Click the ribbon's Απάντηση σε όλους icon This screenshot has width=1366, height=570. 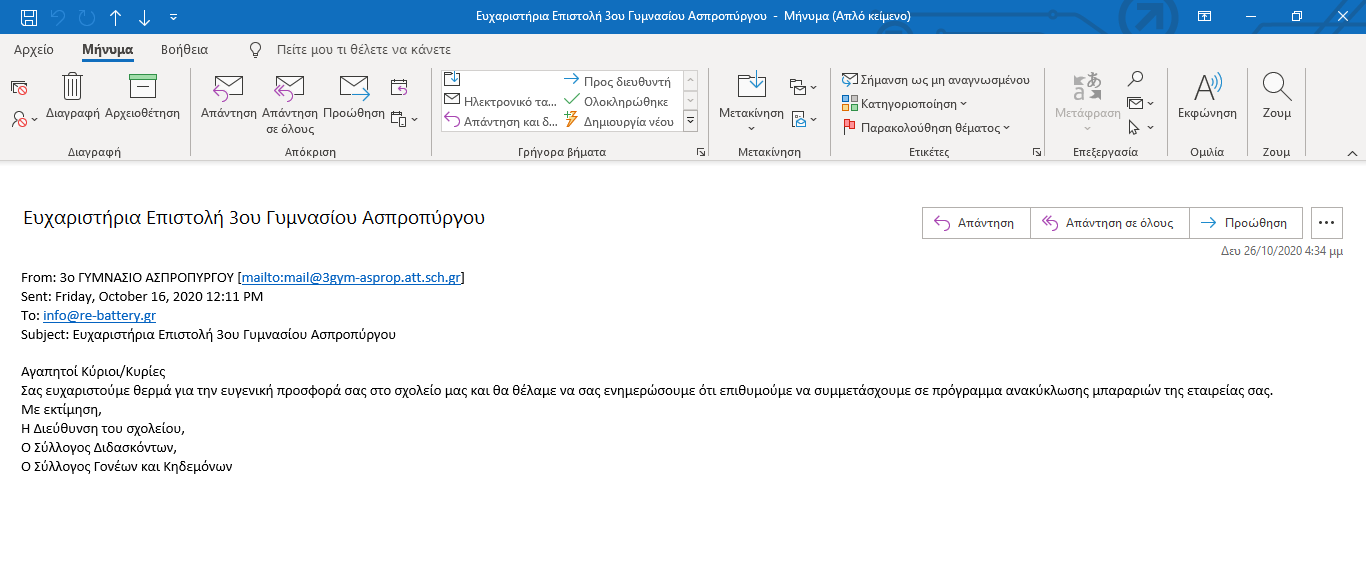(x=289, y=88)
